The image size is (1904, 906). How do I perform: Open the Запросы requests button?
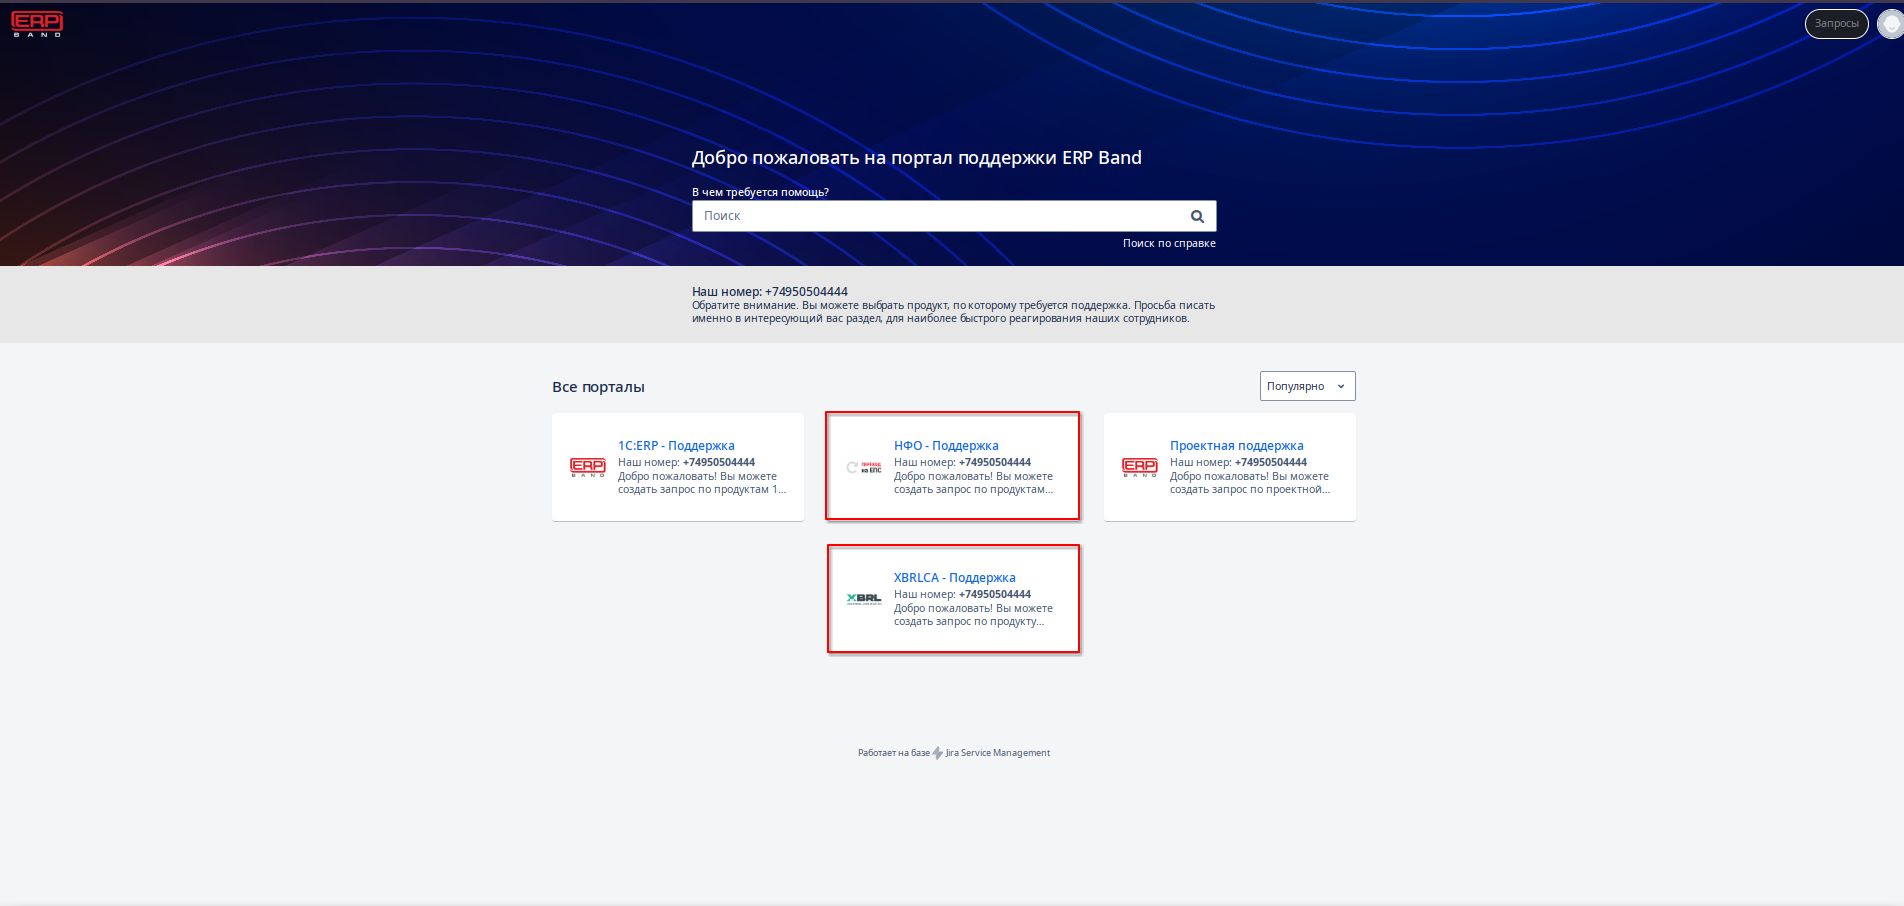tap(1836, 24)
